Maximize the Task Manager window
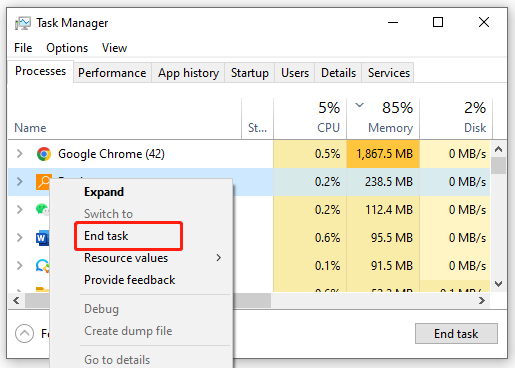 438,22
